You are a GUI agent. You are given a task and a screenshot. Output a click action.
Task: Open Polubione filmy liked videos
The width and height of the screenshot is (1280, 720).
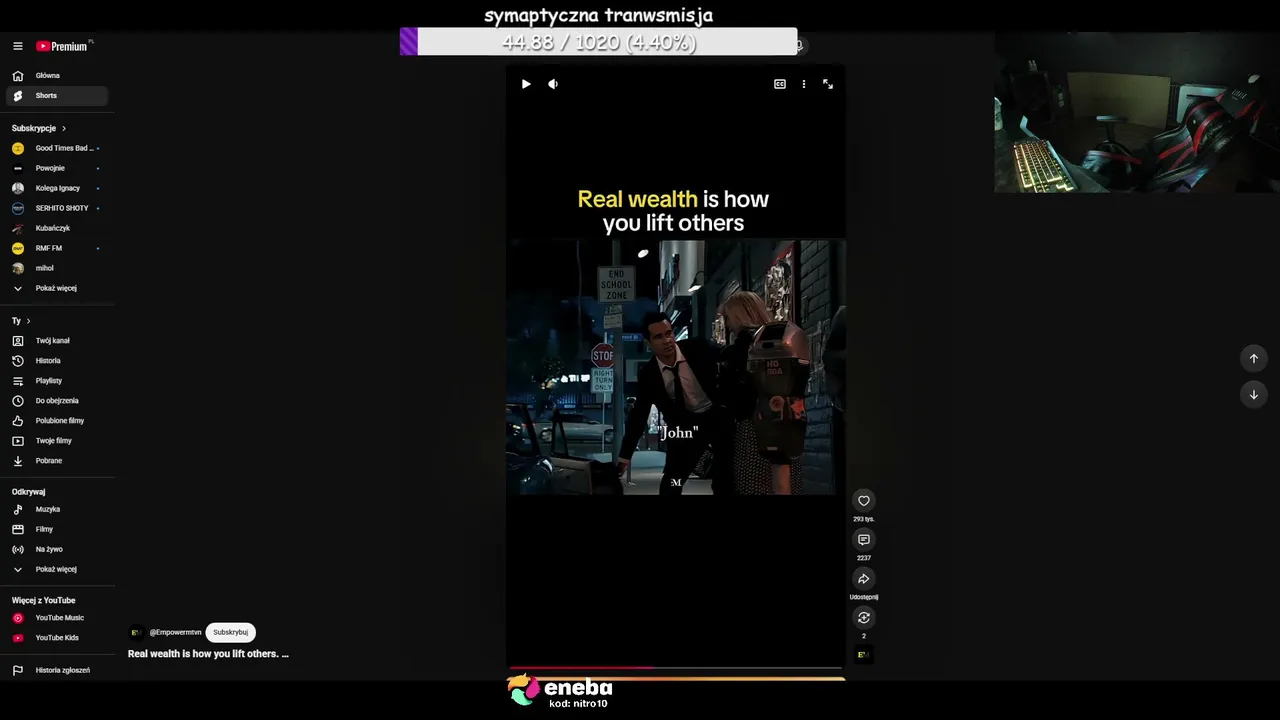point(57,421)
